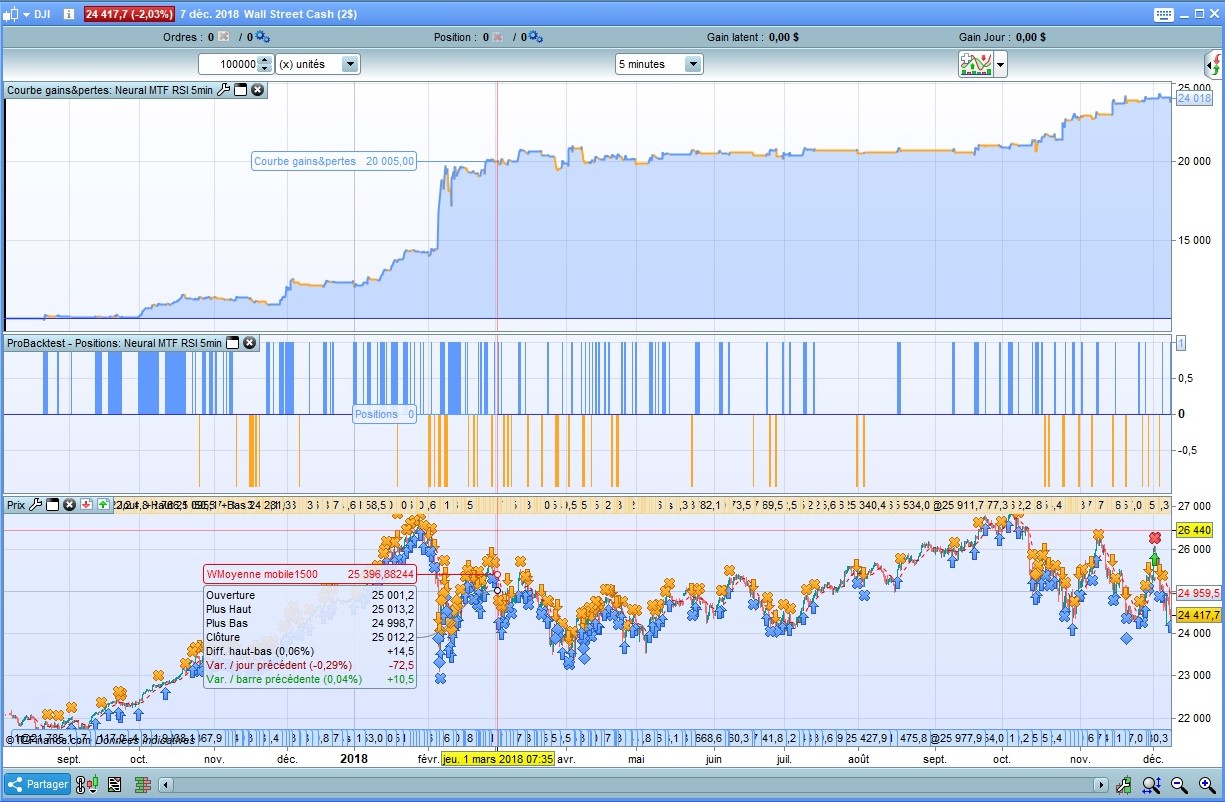The image size is (1225, 802).
Task: Open settings wrench for Courbe gains&pertes panel
Action: tap(224, 90)
